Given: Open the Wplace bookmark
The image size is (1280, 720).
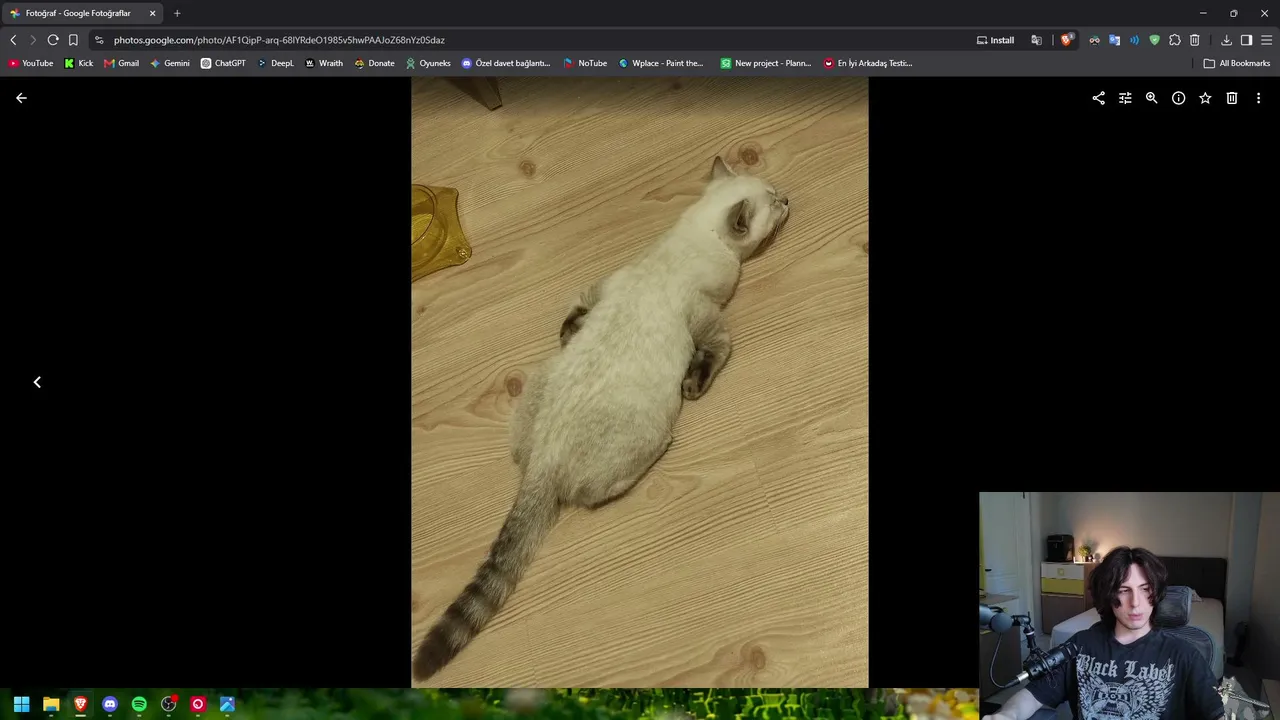Looking at the screenshot, I should (661, 63).
